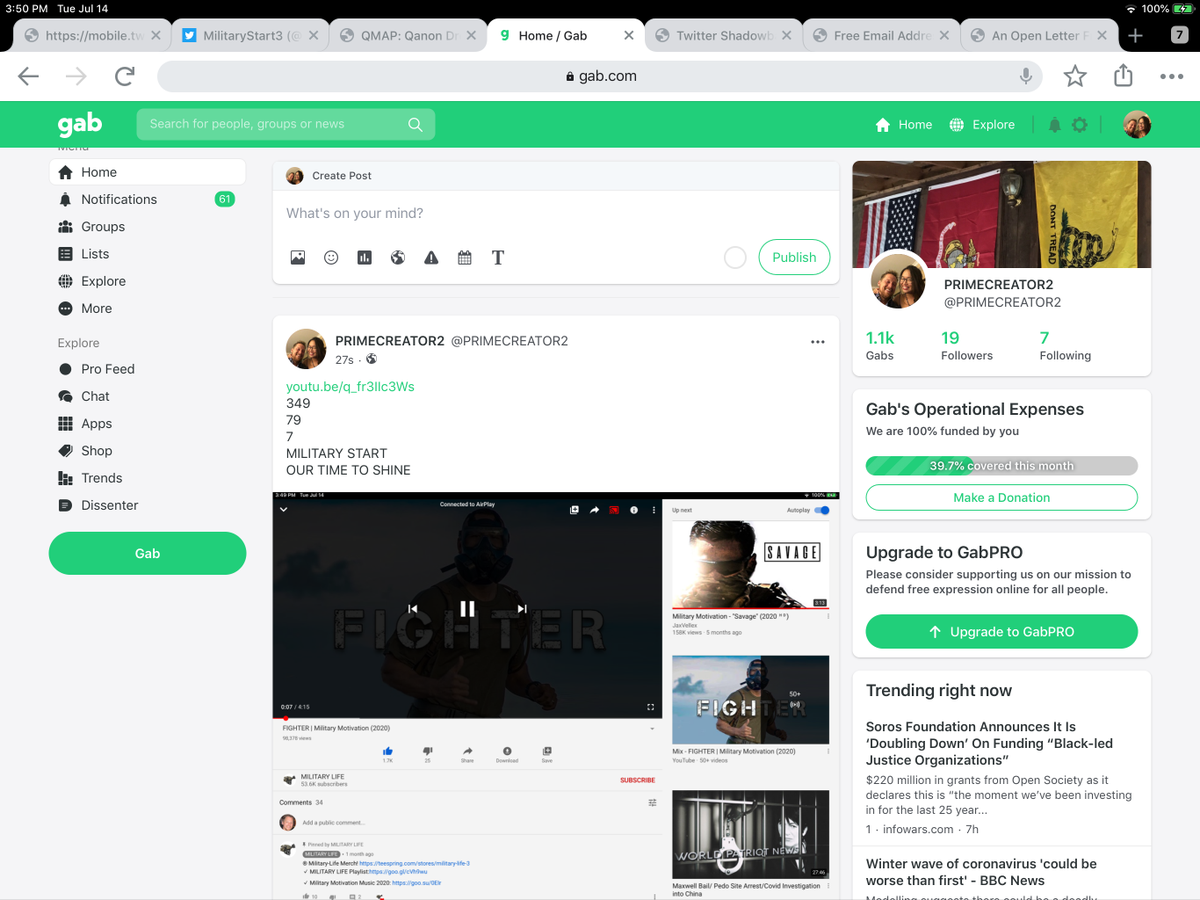
Task: Go back with the browser back arrow
Action: click(x=28, y=76)
